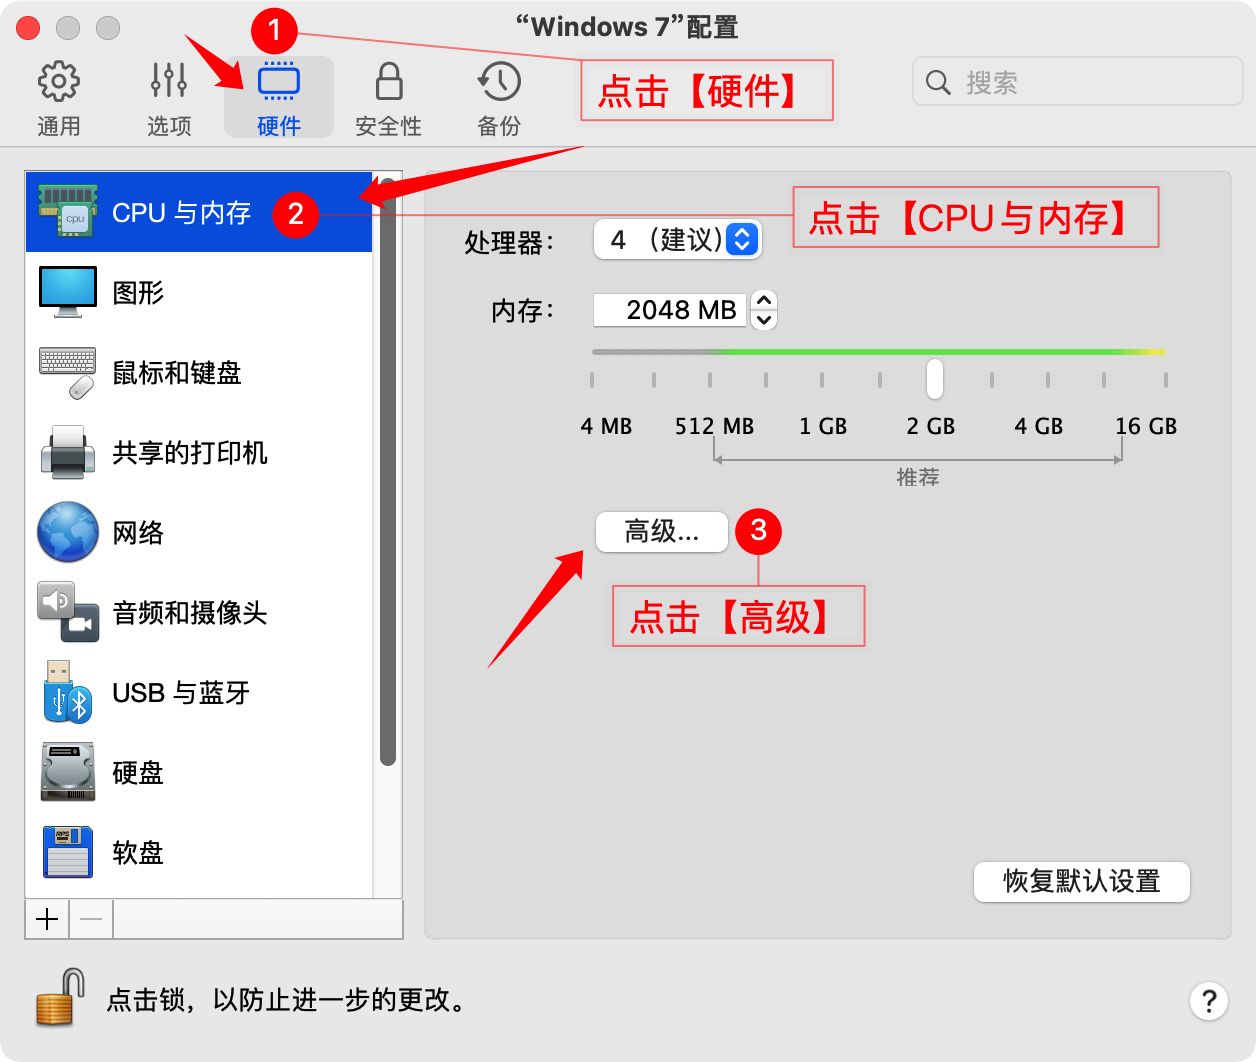The height and width of the screenshot is (1062, 1256).
Task: Click the 共享的打印机 text label
Action: click(x=190, y=453)
